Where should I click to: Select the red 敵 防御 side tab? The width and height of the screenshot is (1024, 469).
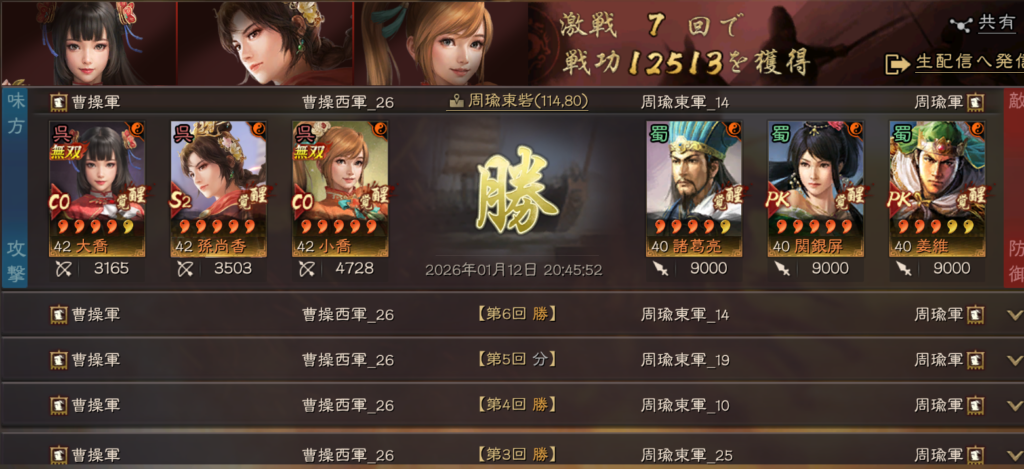[1014, 189]
